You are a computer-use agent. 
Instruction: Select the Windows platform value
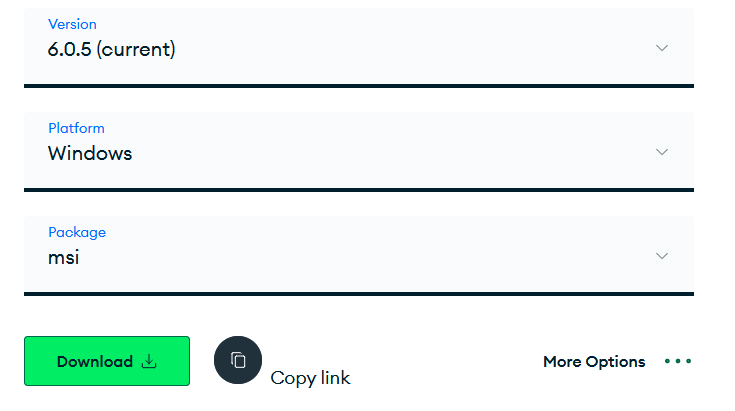click(90, 153)
